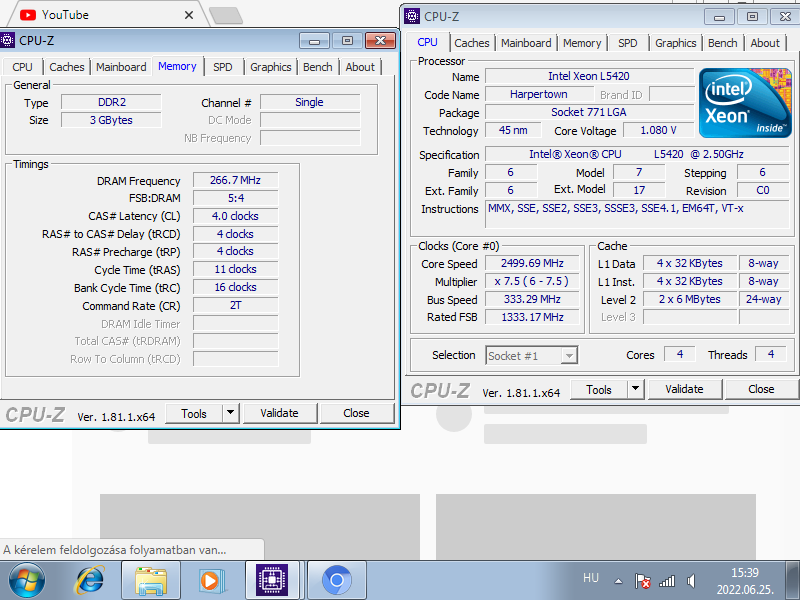Open network signal tray icon
This screenshot has height=600, width=800.
click(x=667, y=581)
